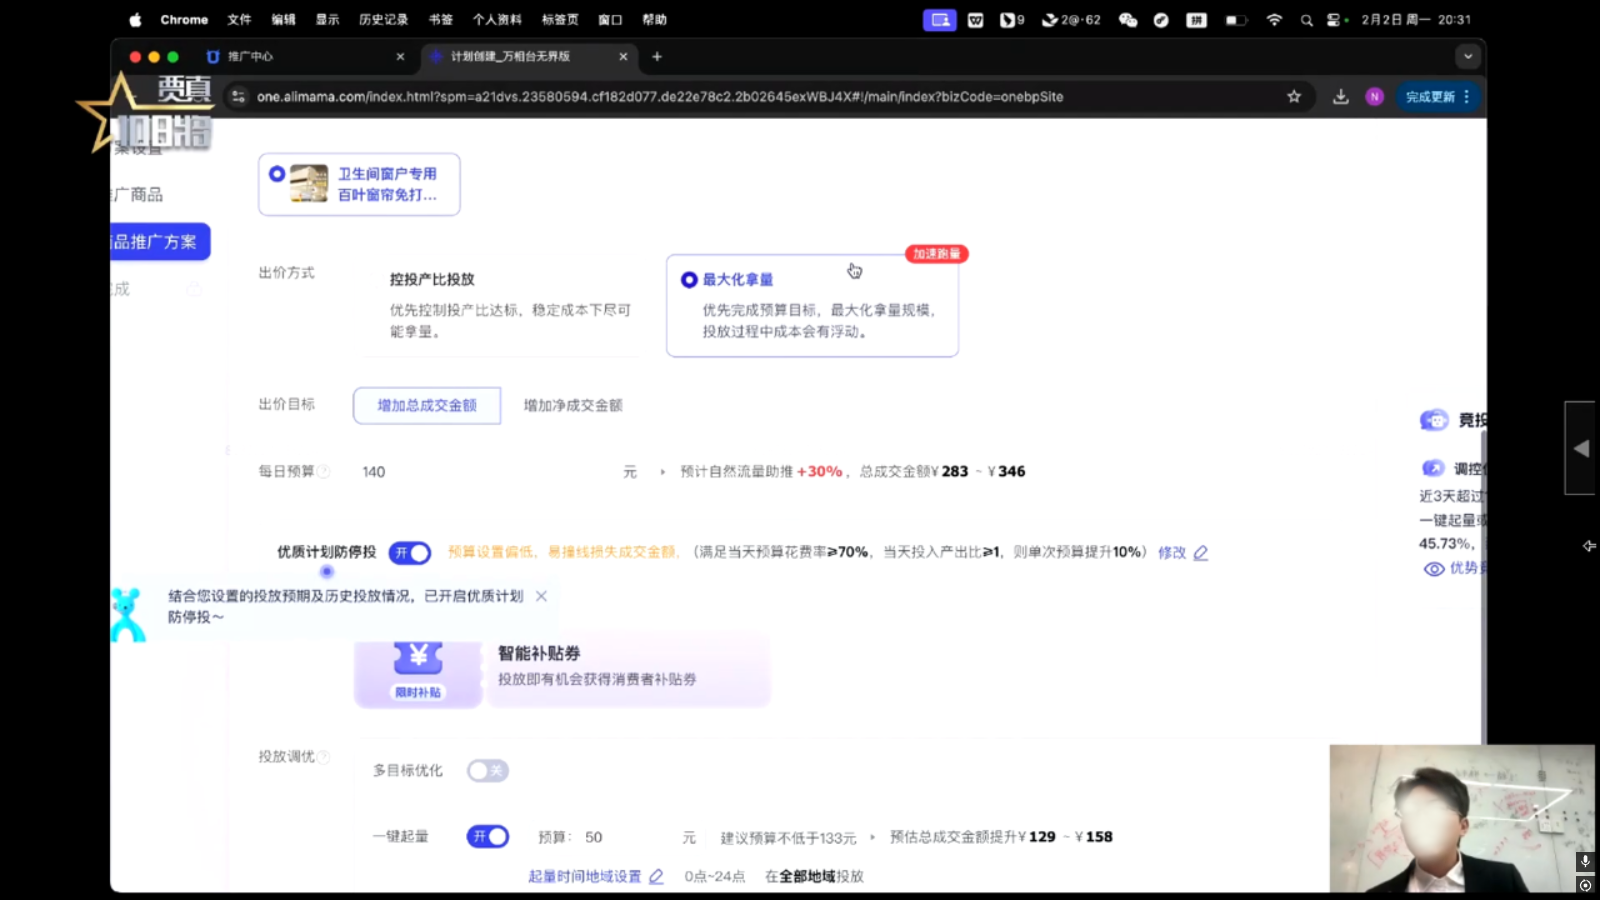Open the Chrome downloads icon
Image resolution: width=1600 pixels, height=900 pixels.
point(1341,97)
